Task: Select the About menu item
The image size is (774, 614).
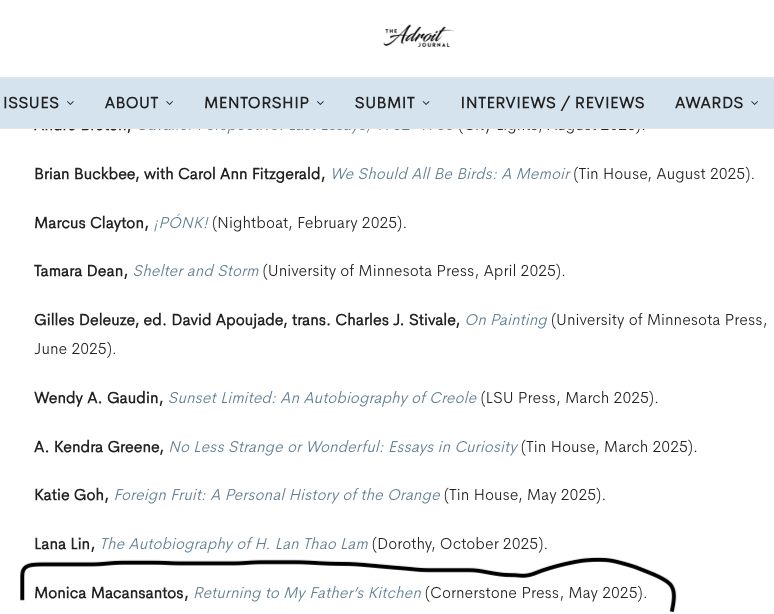Action: (x=131, y=103)
